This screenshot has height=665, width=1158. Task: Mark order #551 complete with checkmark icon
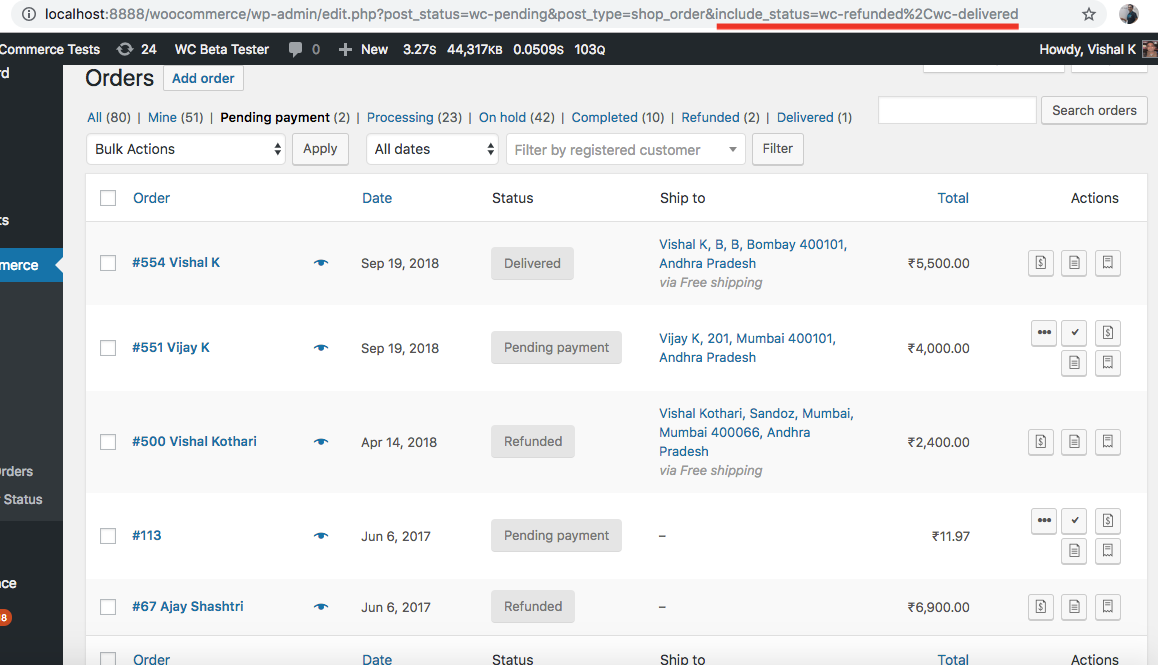(x=1075, y=332)
